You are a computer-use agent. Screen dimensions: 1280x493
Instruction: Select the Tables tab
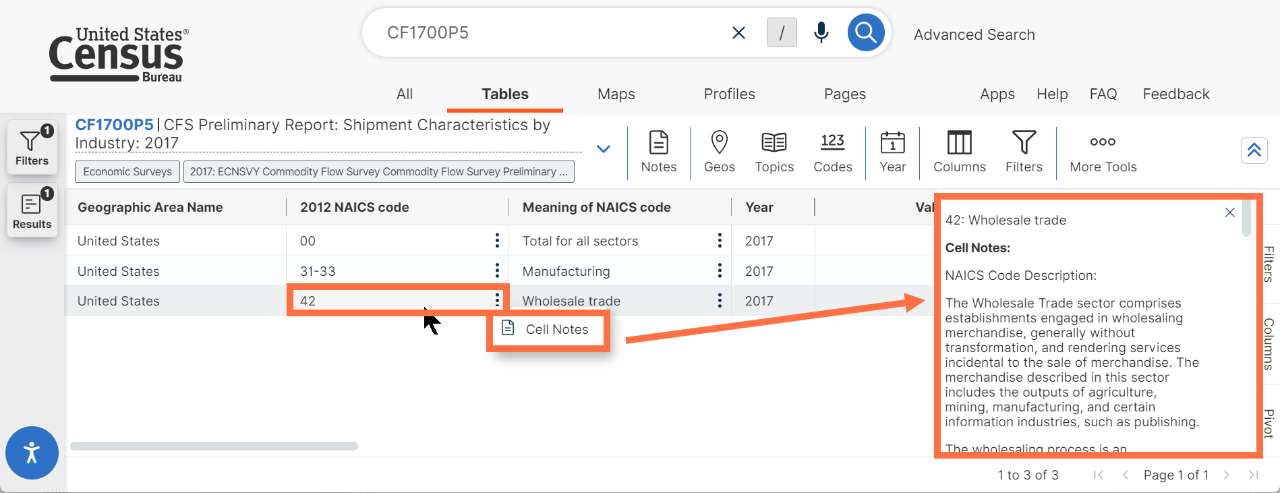pyautogui.click(x=505, y=94)
